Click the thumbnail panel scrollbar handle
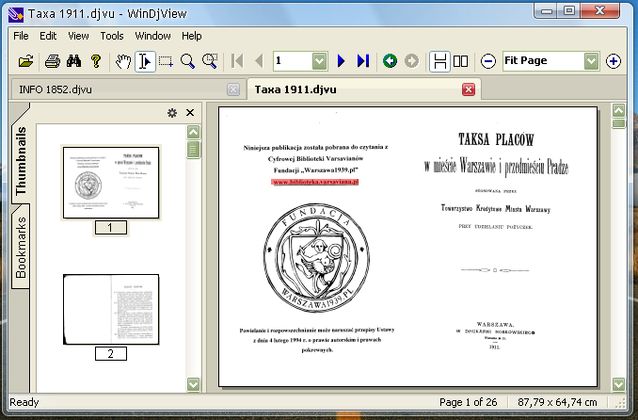This screenshot has height=420, width=638. coord(193,149)
